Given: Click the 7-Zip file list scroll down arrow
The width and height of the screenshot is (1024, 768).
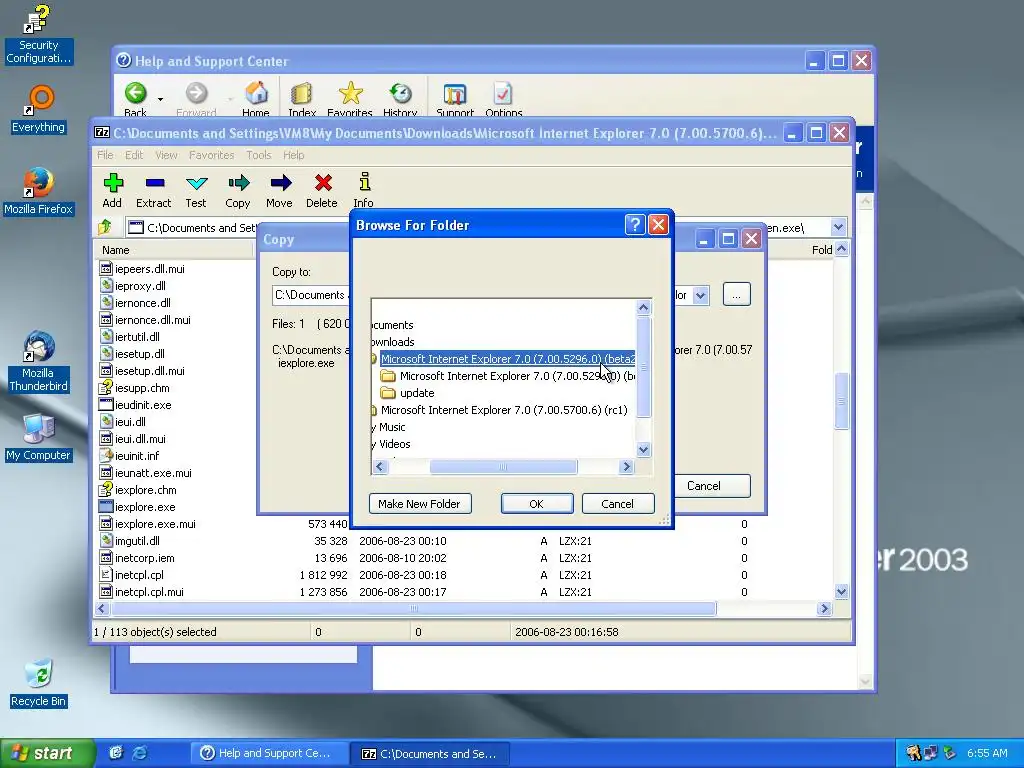Looking at the screenshot, I should pyautogui.click(x=841, y=592).
